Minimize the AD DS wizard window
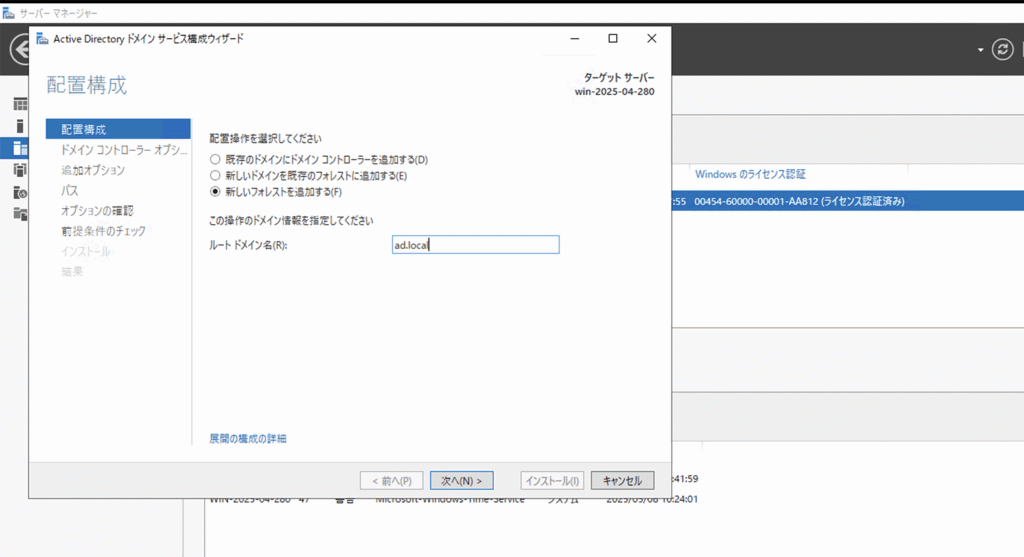1024x557 pixels. [x=575, y=39]
